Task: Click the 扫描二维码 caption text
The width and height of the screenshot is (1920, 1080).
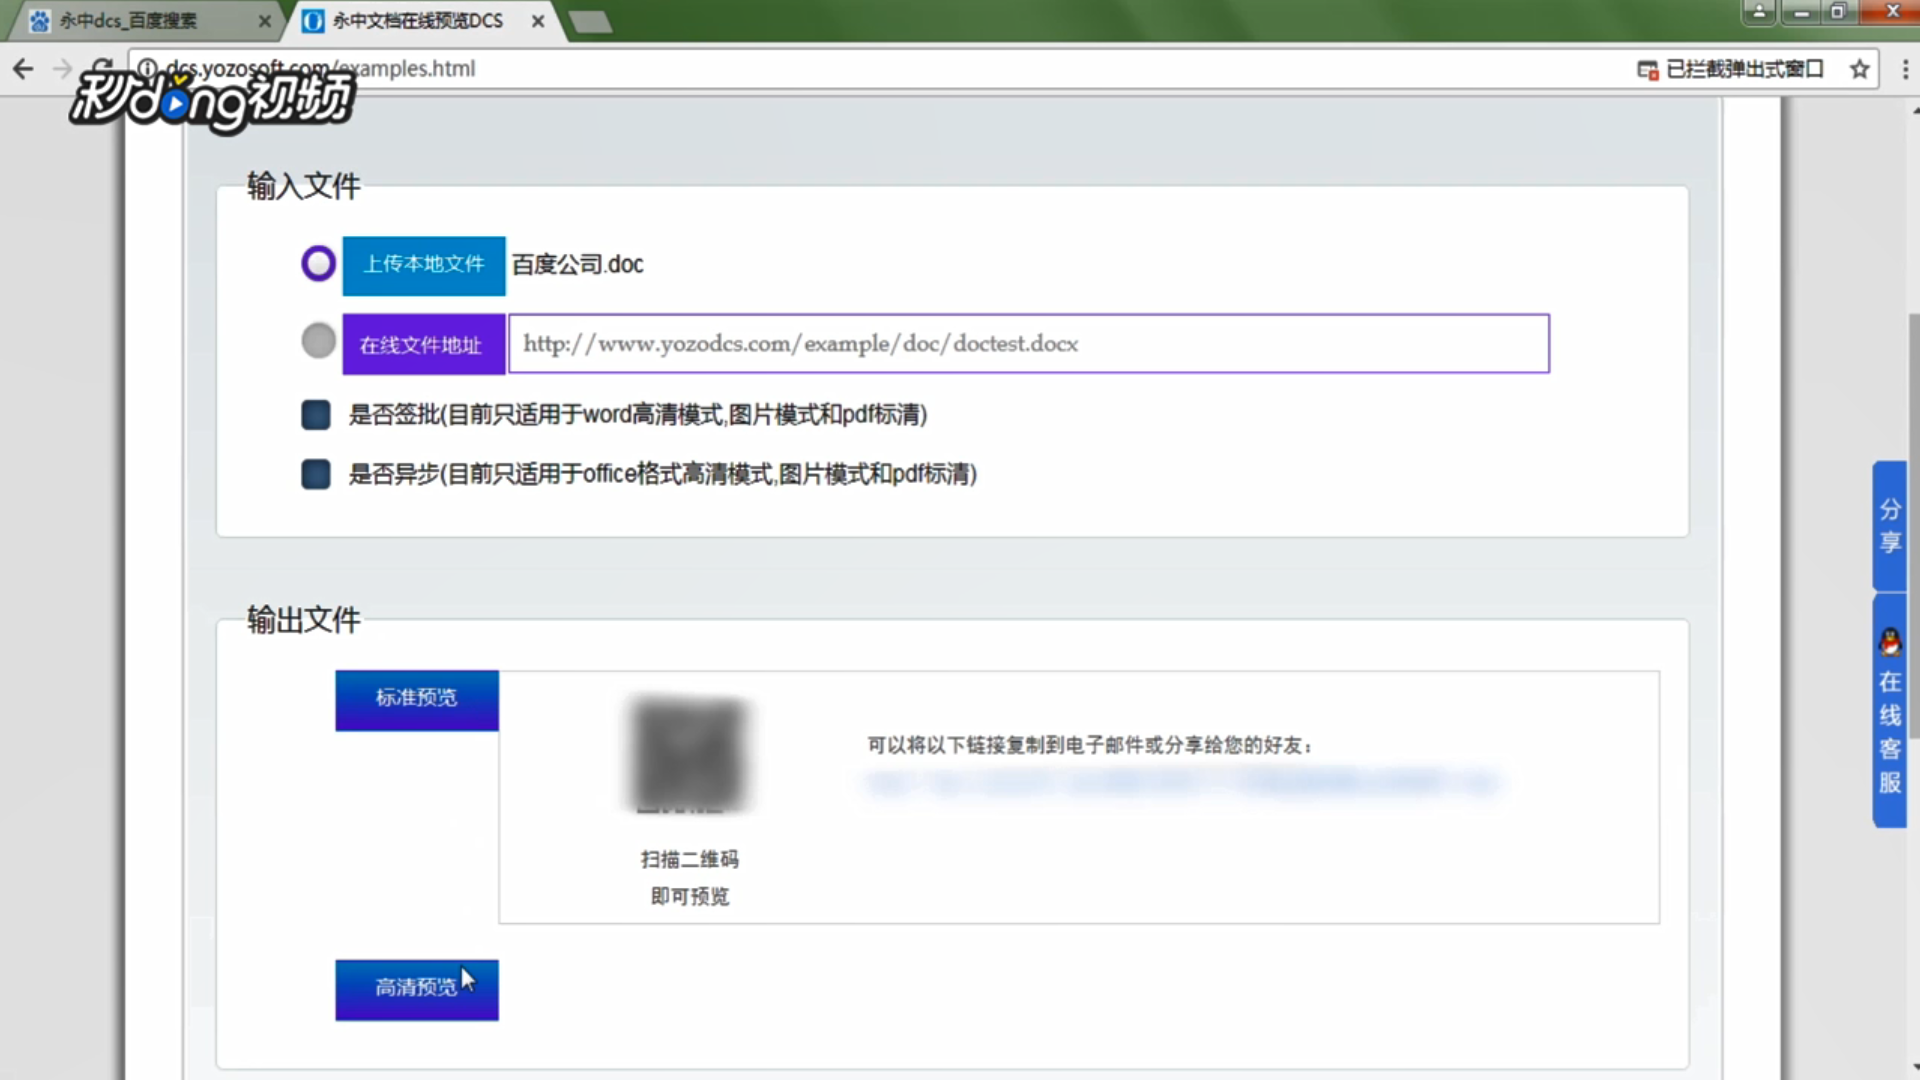Action: click(690, 859)
